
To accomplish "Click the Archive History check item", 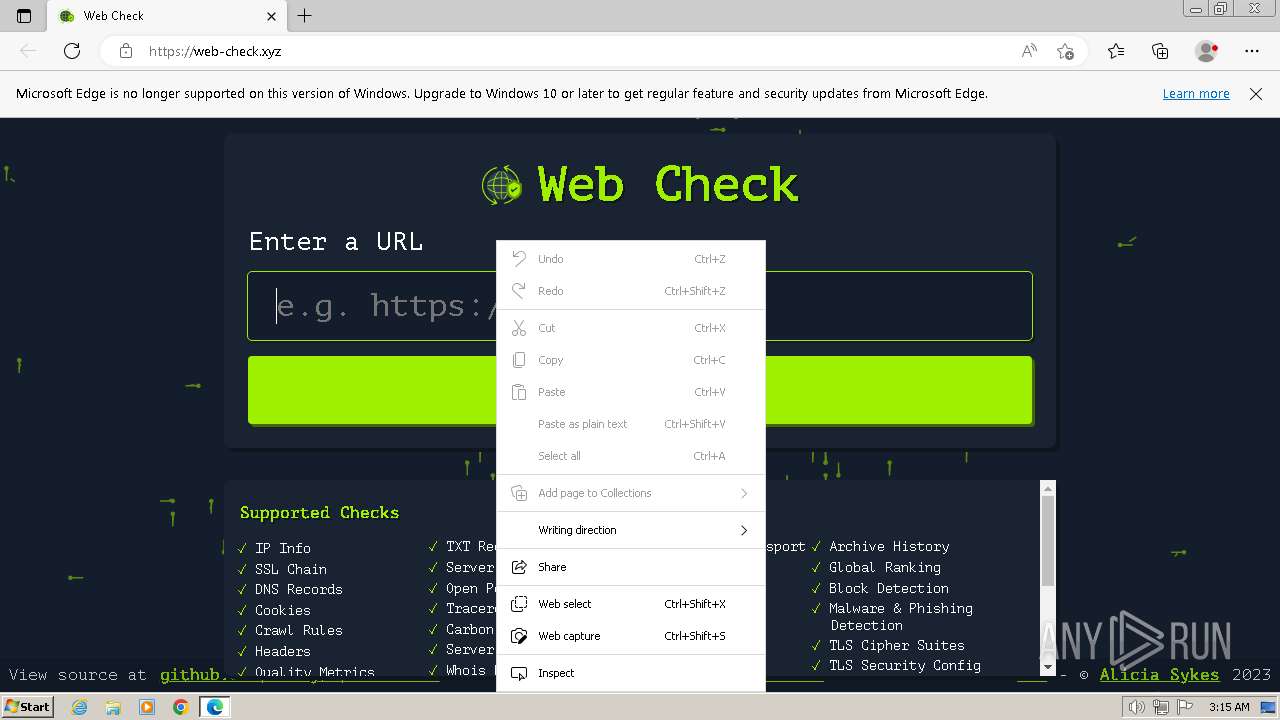I will (x=889, y=546).
